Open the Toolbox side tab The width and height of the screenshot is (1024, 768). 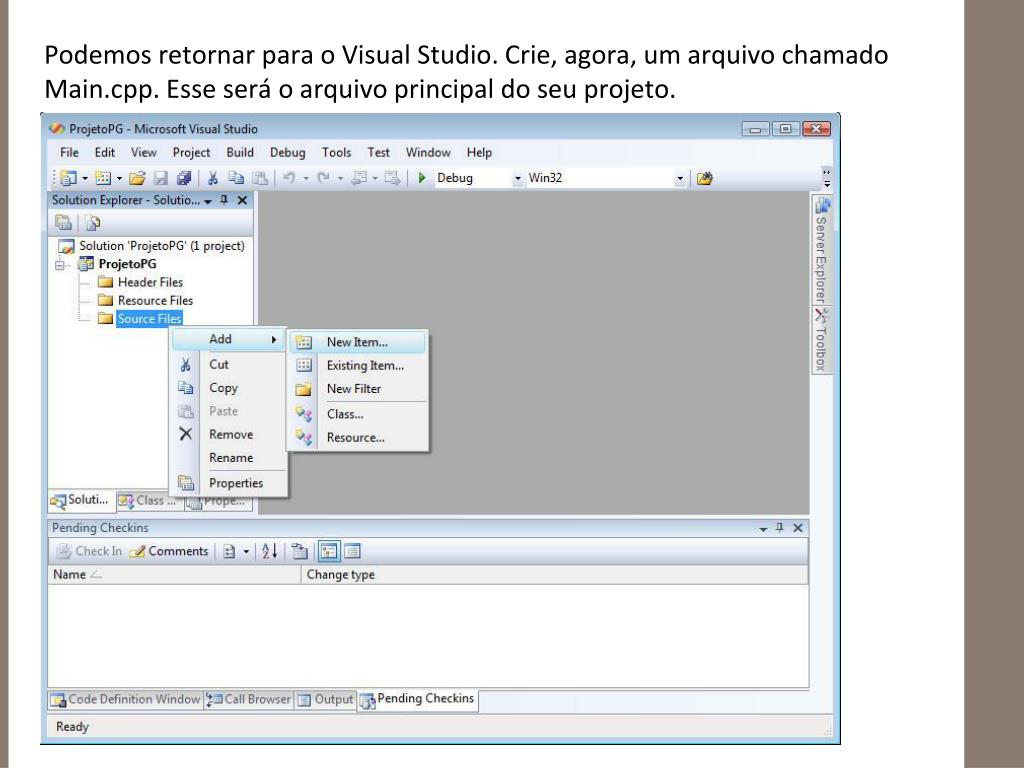pos(822,340)
